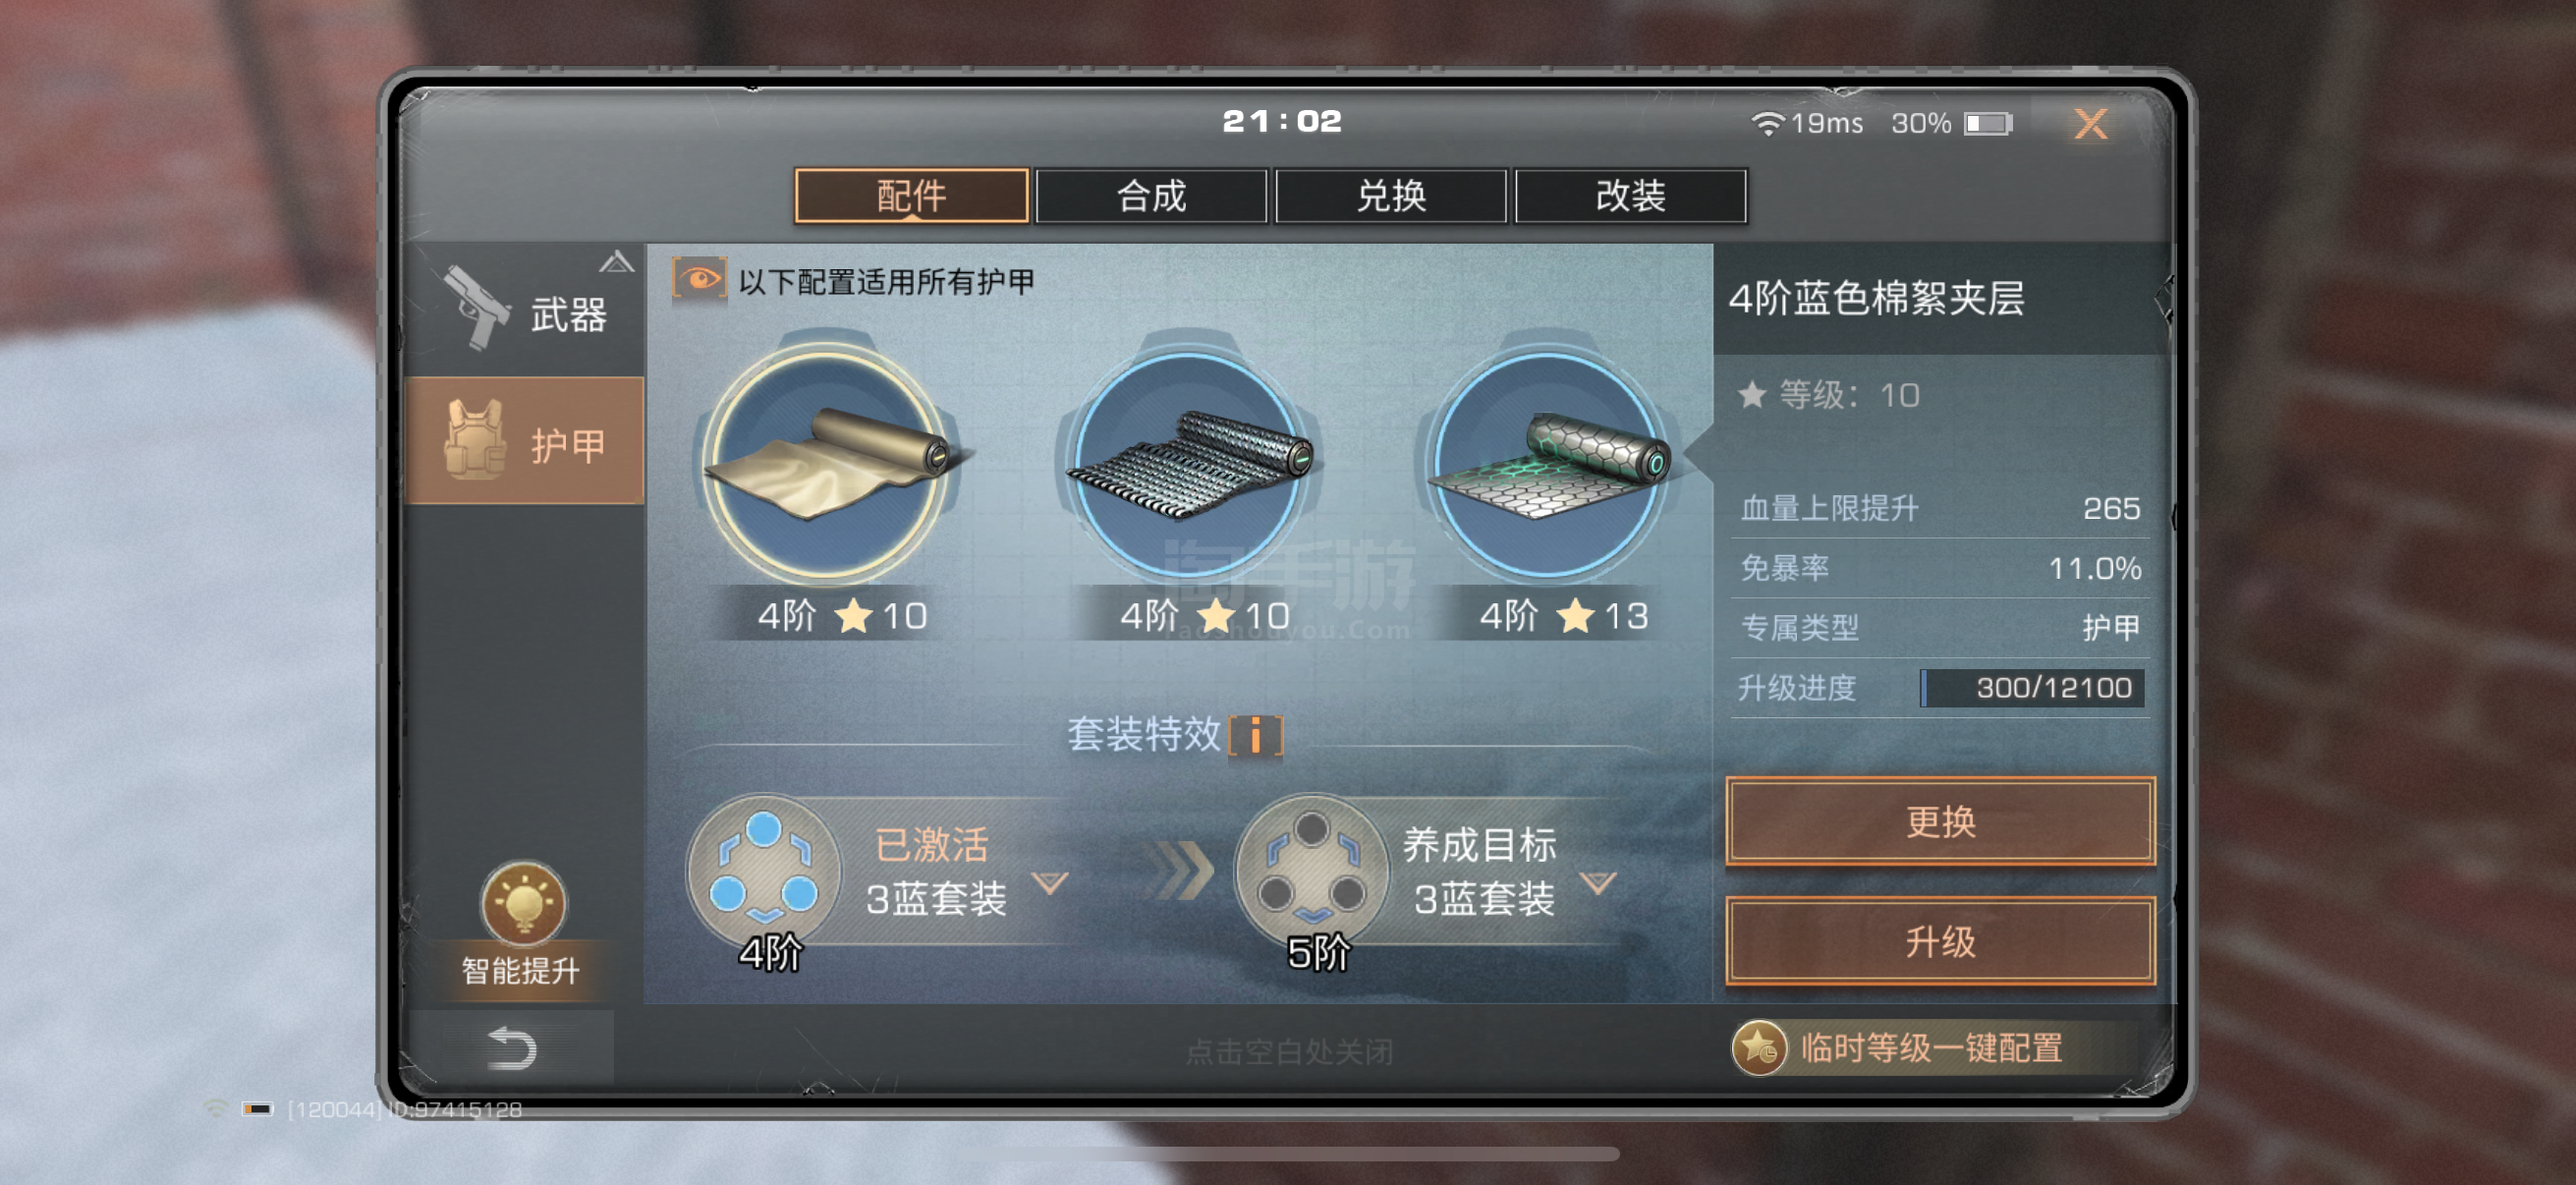
Task: Select the black mesh roll attachment
Action: point(1189,462)
